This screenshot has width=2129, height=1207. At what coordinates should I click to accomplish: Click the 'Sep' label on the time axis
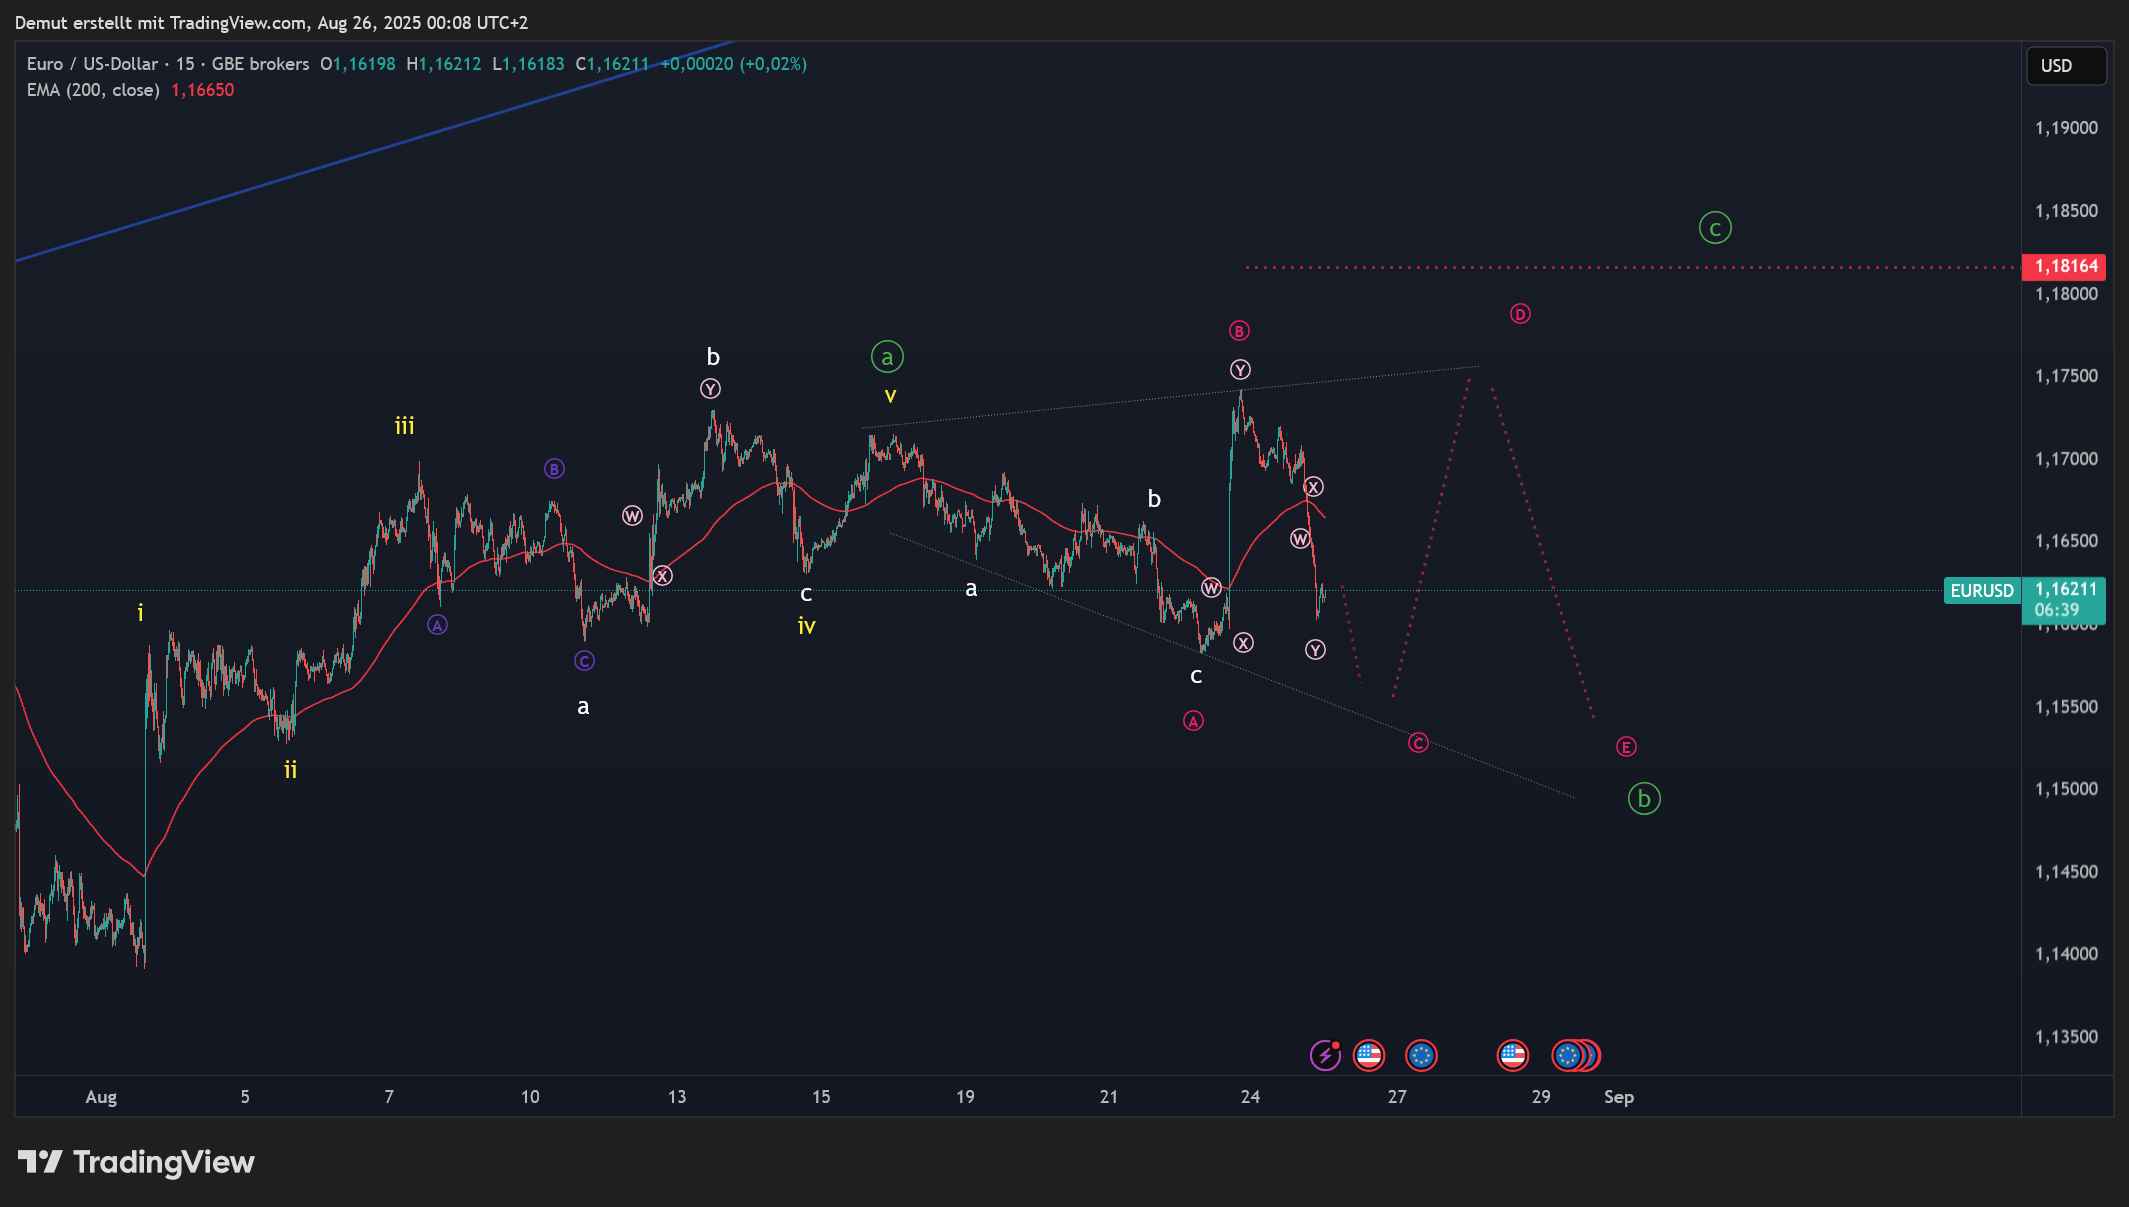[x=1618, y=1097]
